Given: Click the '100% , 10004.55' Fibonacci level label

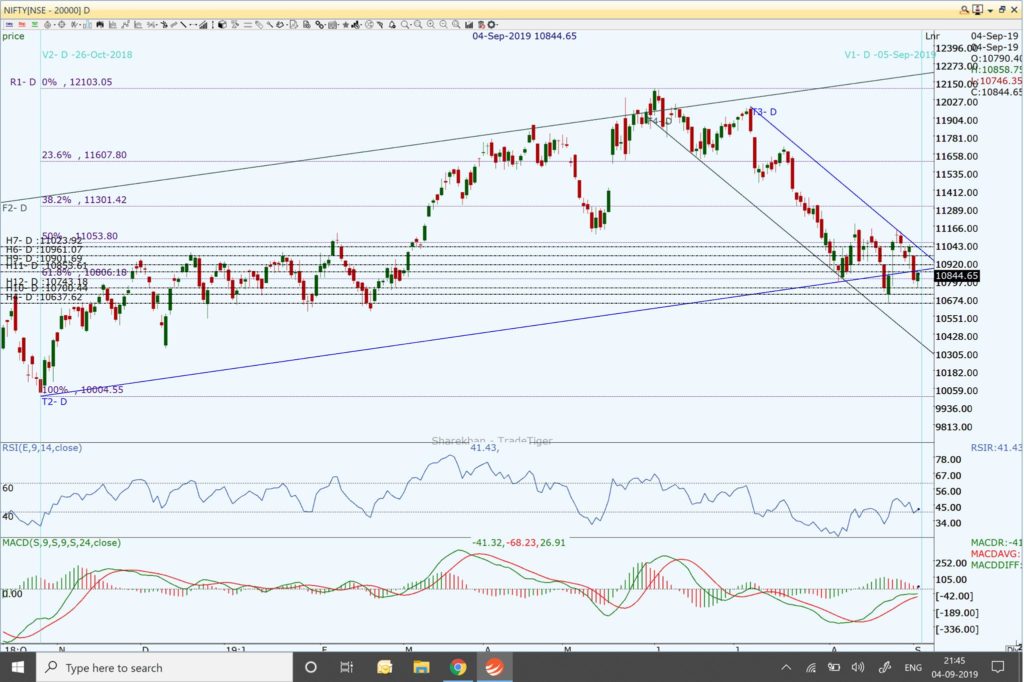Looking at the screenshot, I should coord(82,389).
